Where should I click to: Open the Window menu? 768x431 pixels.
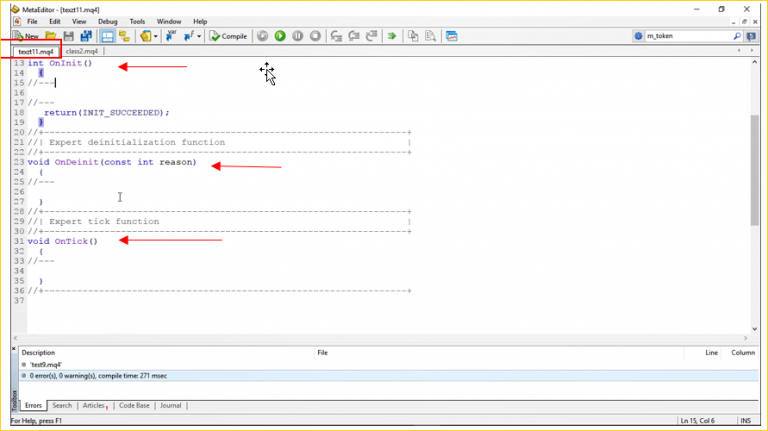(168, 22)
